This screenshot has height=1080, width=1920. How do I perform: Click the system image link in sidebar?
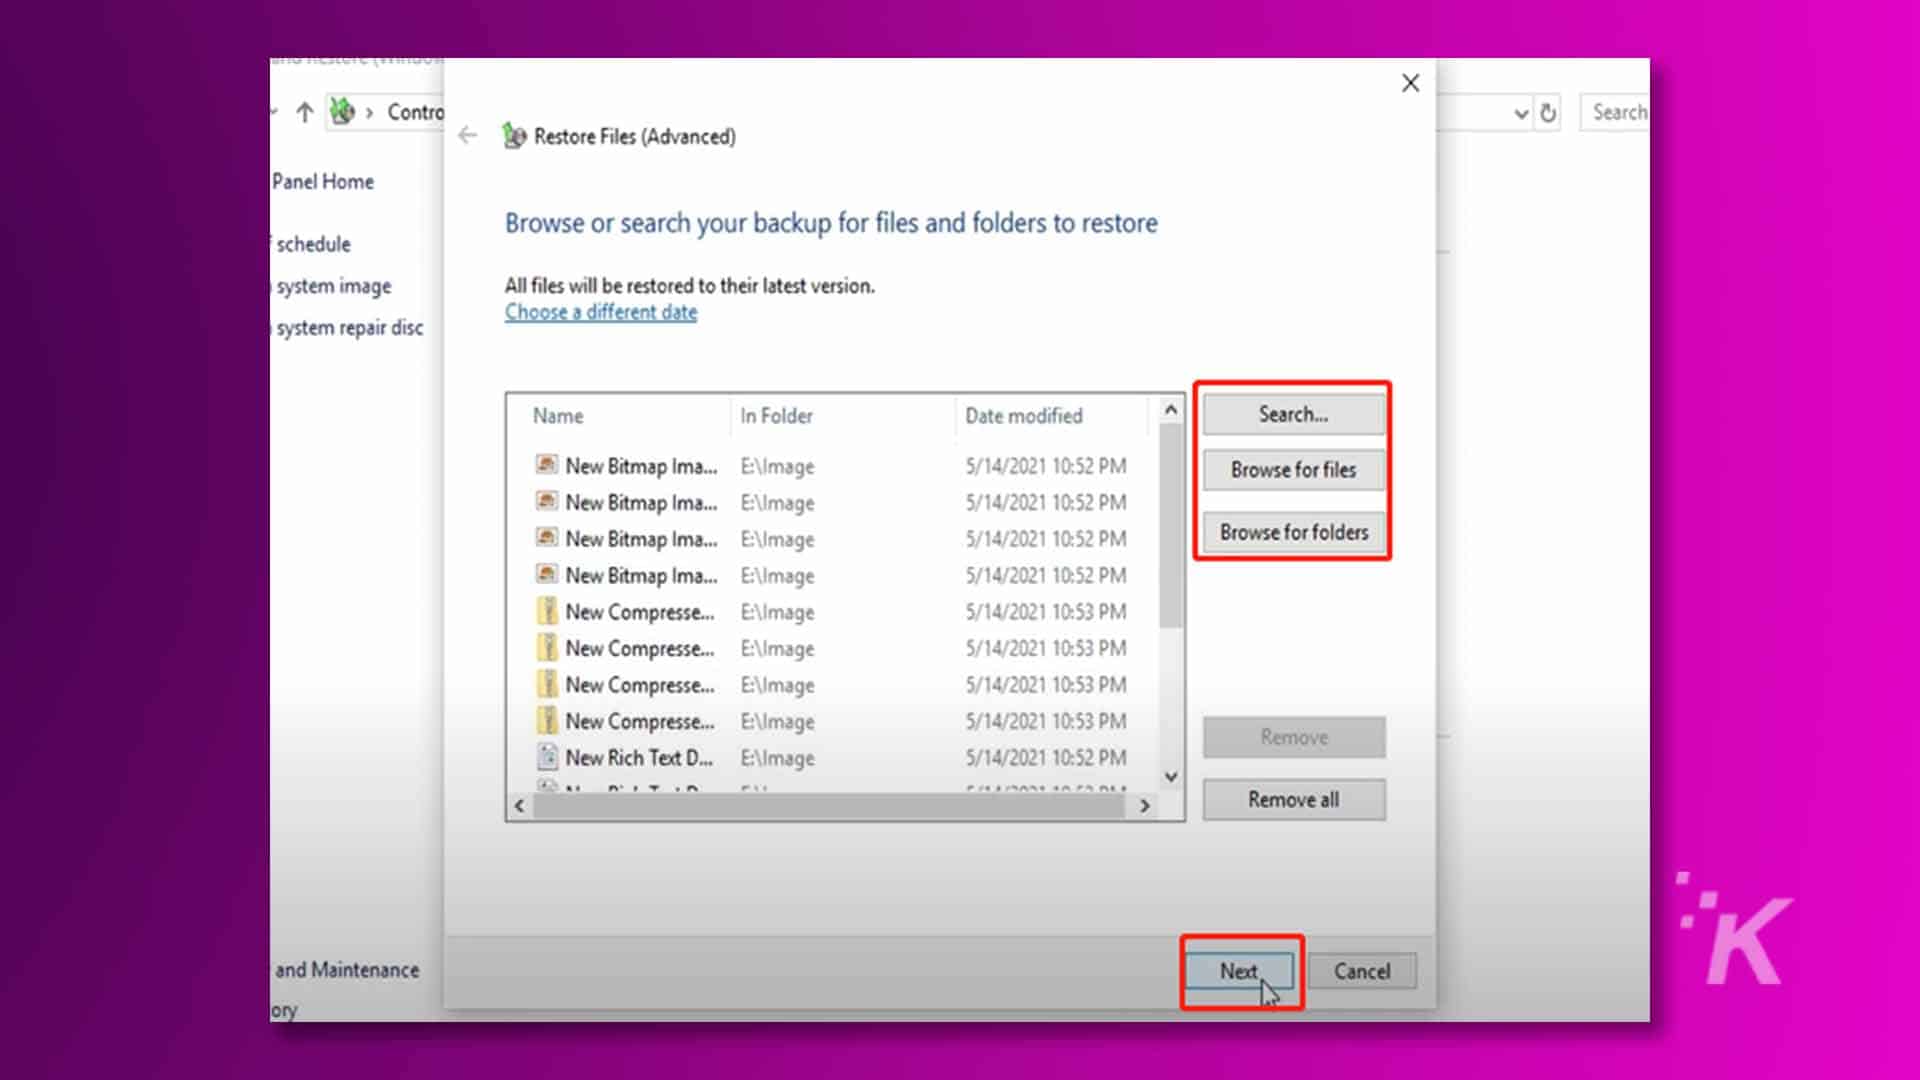coord(334,287)
